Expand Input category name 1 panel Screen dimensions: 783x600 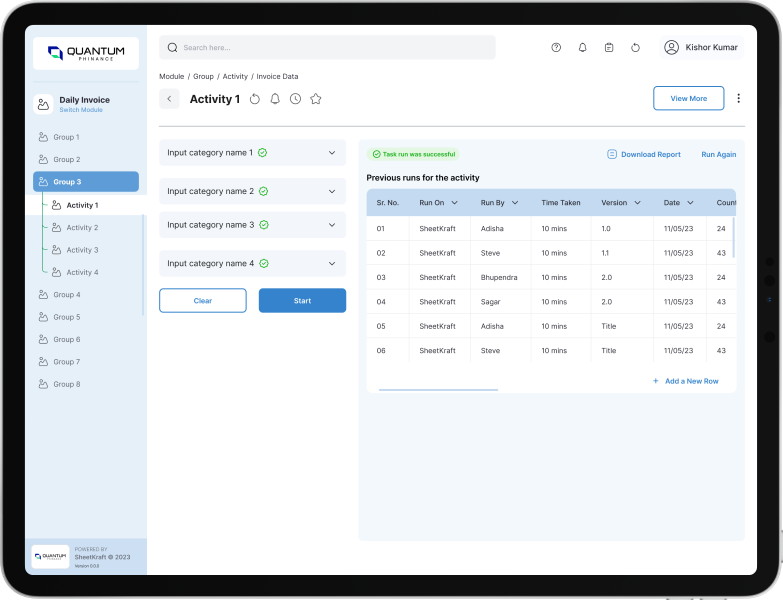(332, 153)
